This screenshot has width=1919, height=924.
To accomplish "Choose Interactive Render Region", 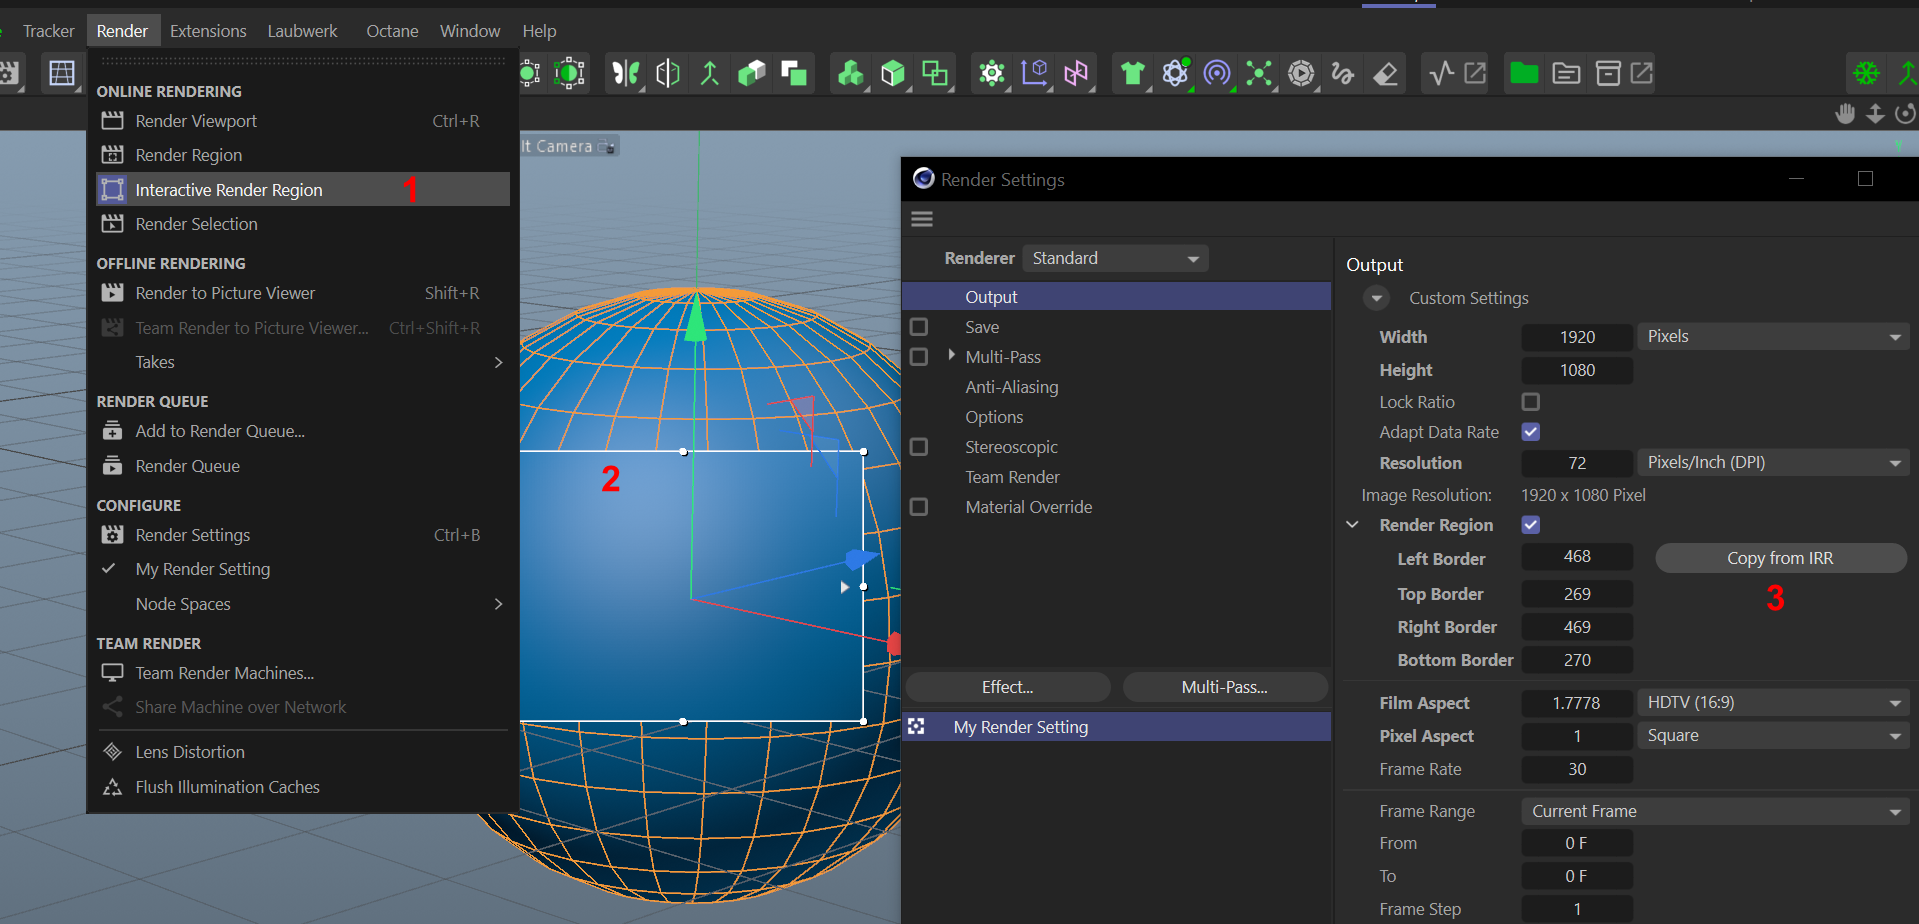I will click(303, 190).
